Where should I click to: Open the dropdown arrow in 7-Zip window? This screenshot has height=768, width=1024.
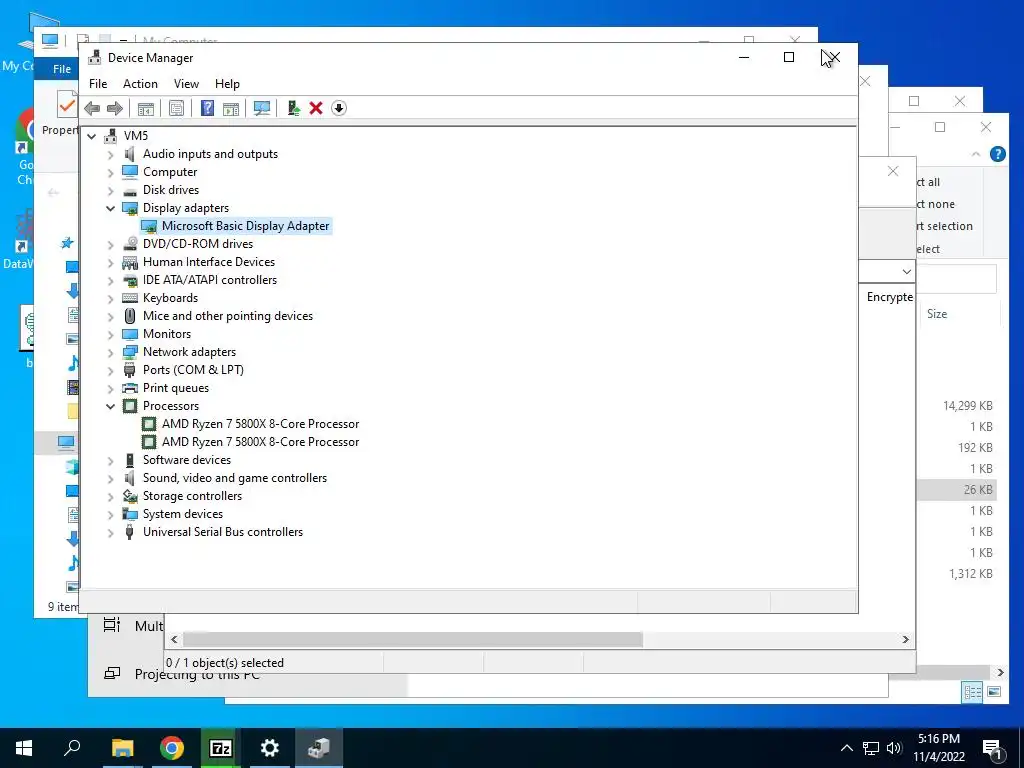[x=906, y=272]
